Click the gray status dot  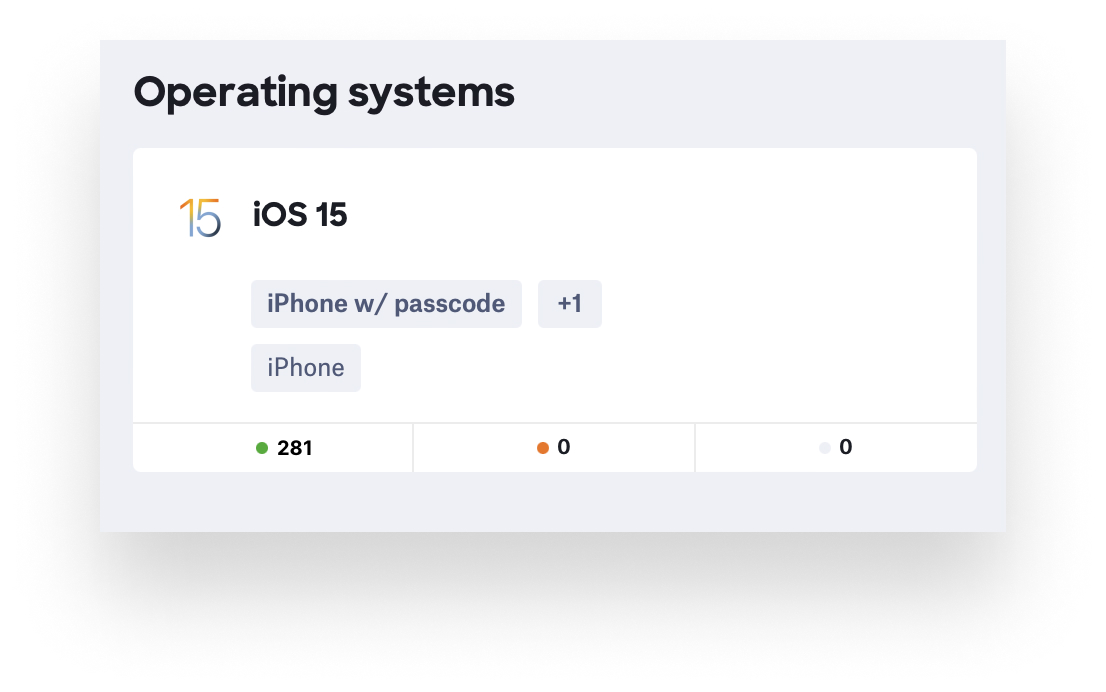(x=825, y=448)
